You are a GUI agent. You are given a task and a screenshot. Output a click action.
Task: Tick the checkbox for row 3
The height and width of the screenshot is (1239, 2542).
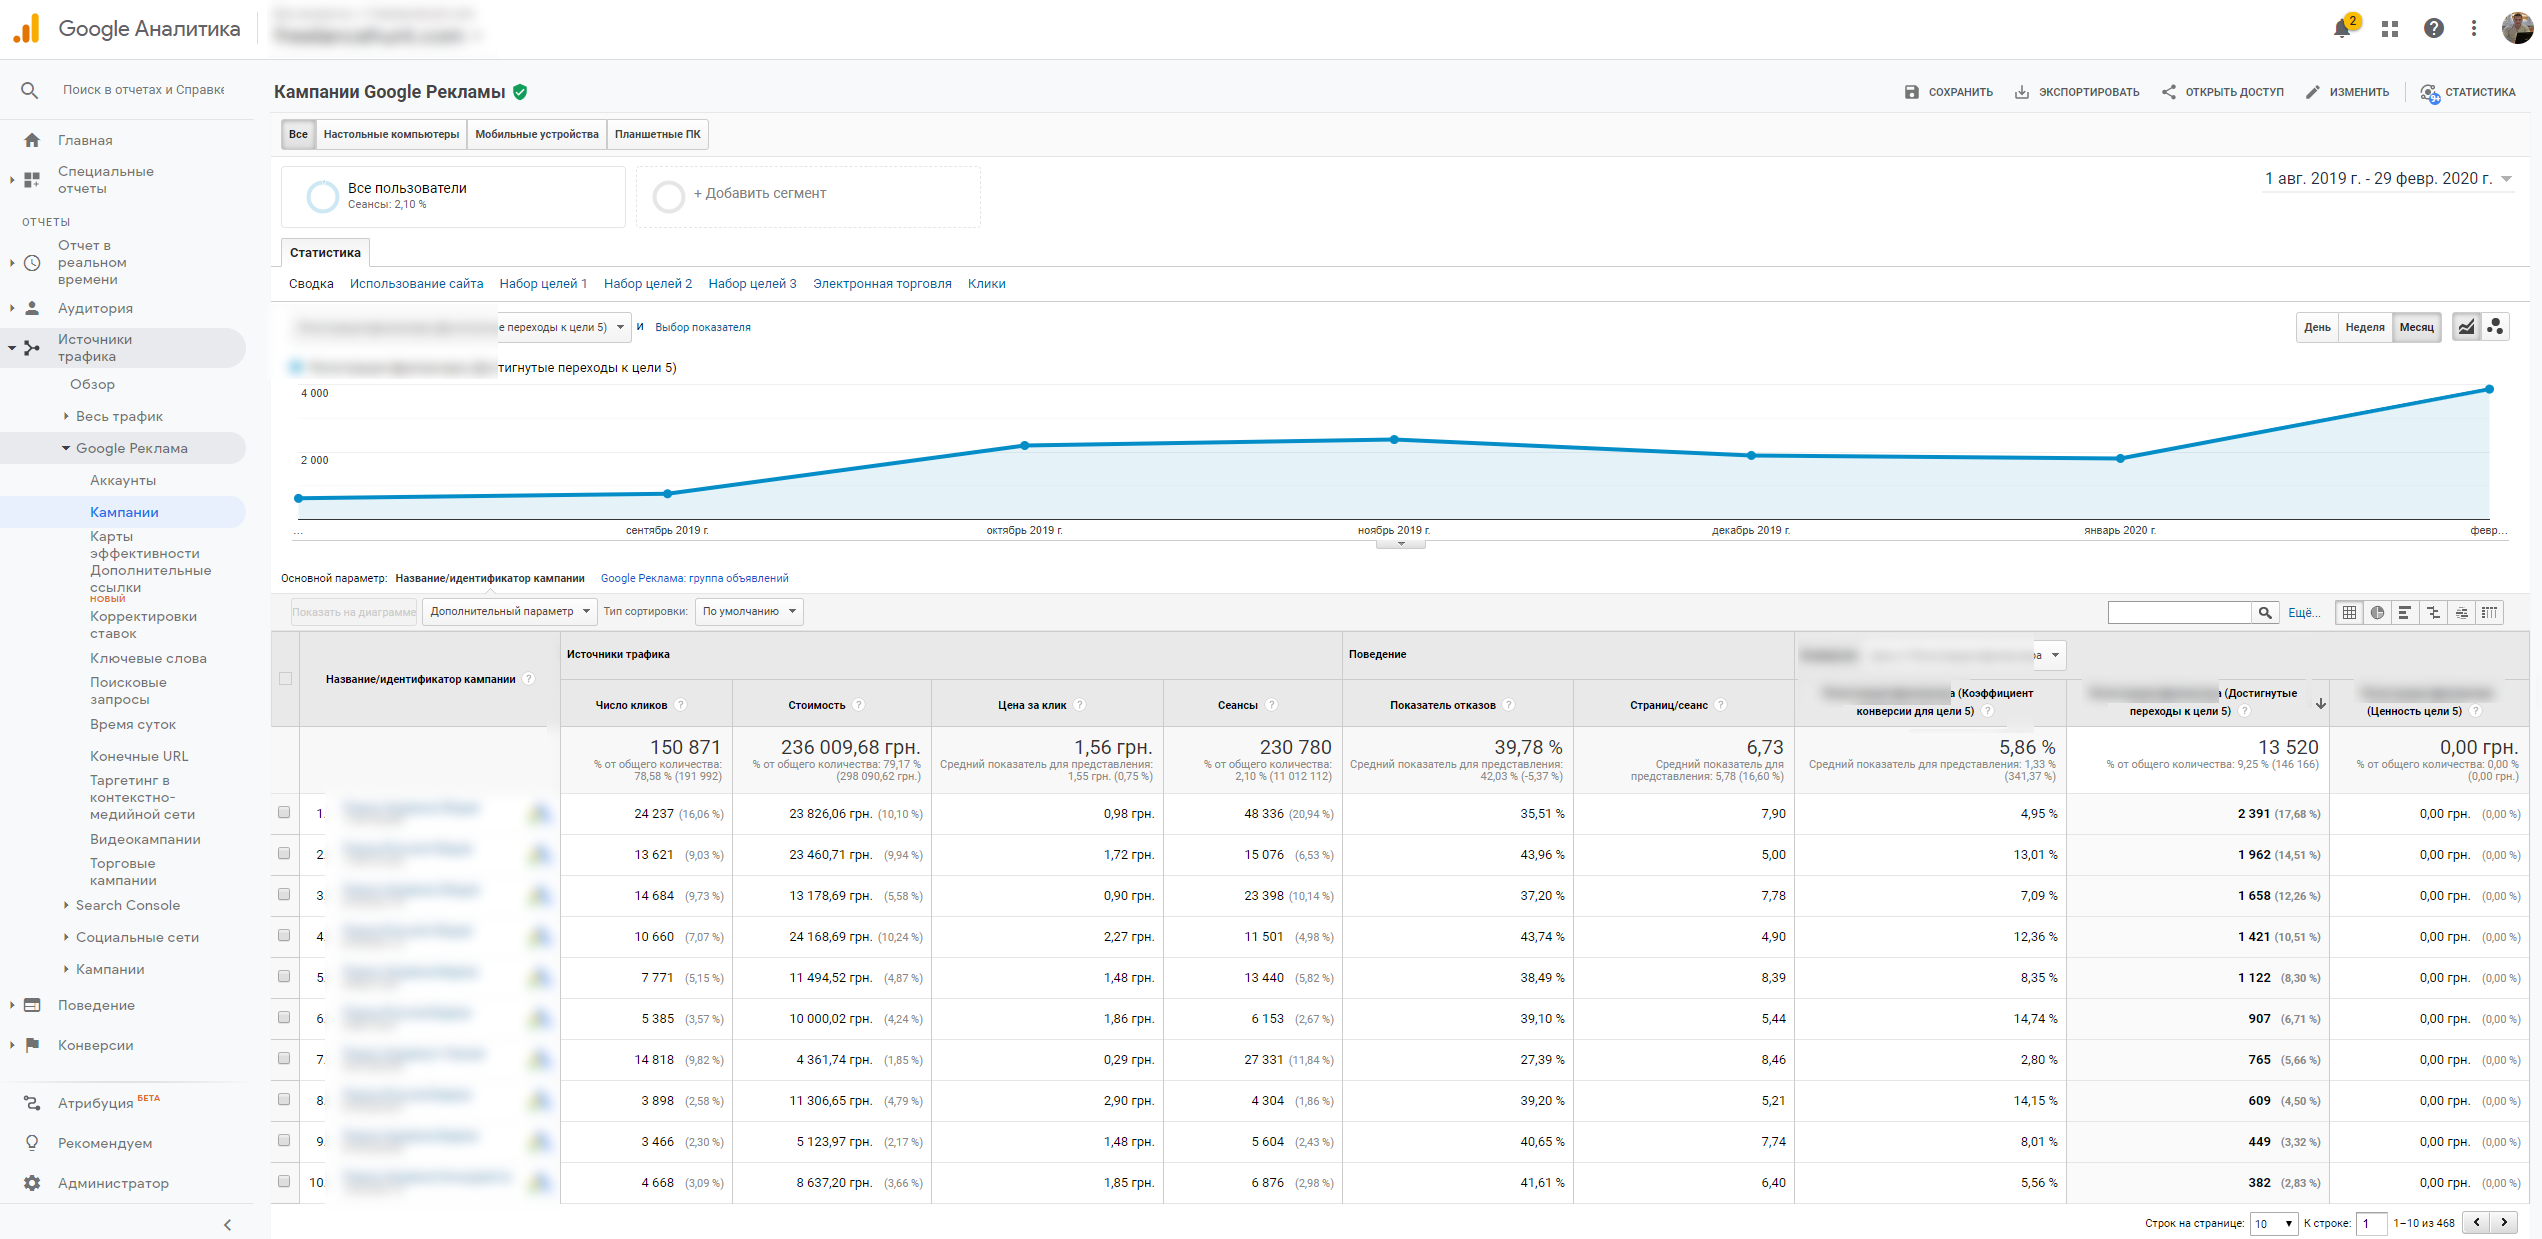click(x=284, y=895)
